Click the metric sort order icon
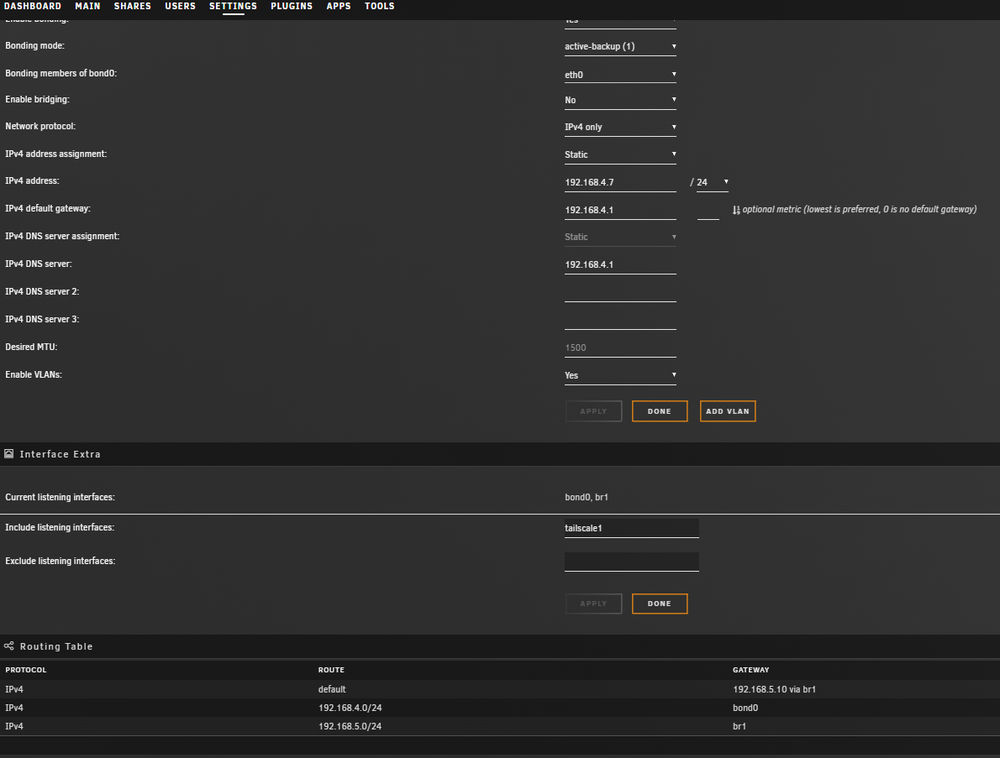This screenshot has width=1000, height=758. point(736,210)
